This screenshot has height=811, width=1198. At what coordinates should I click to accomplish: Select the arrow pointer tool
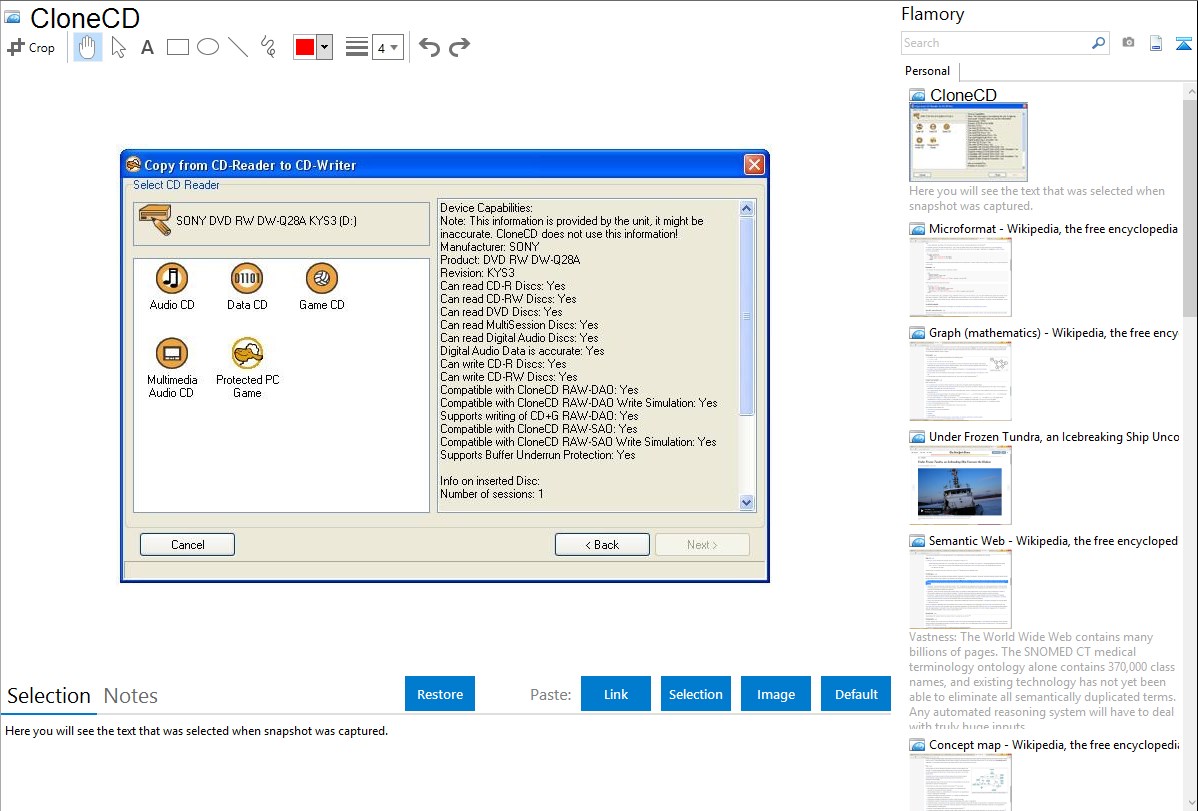pos(118,47)
